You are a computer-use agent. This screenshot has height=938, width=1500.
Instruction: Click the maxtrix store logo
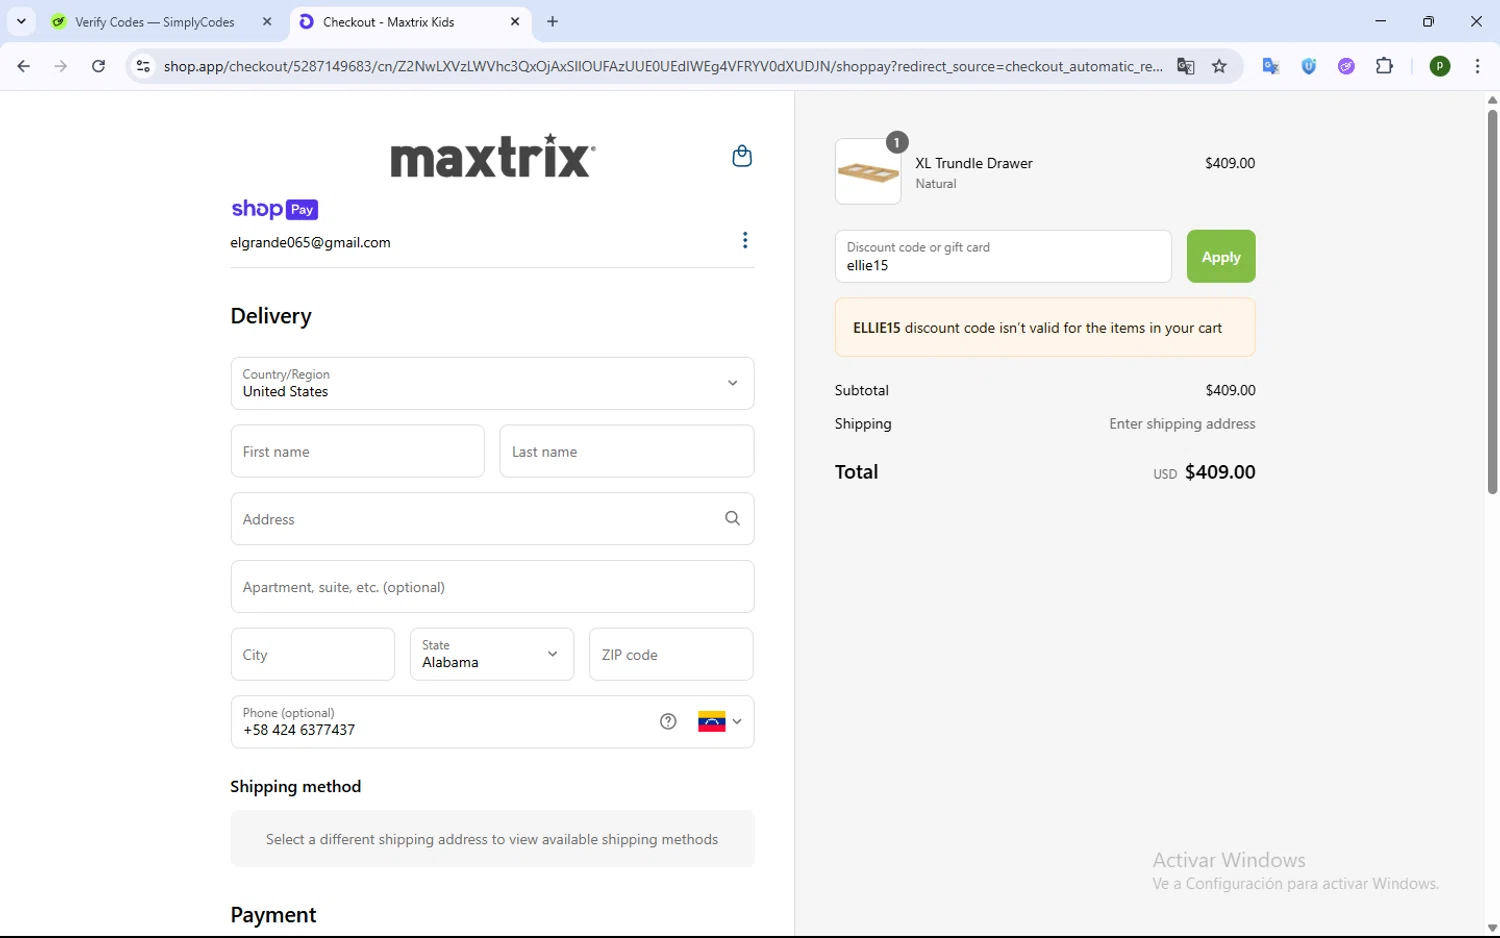[493, 156]
